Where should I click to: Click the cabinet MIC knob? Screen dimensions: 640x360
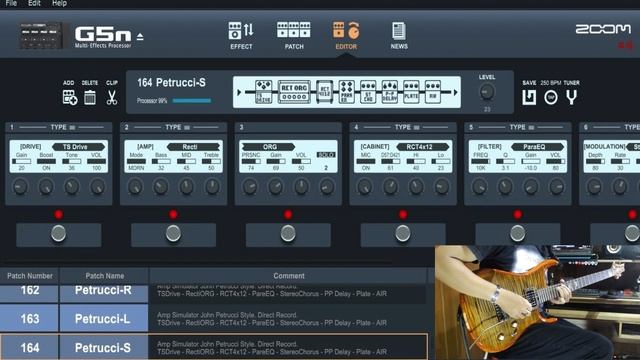point(364,187)
